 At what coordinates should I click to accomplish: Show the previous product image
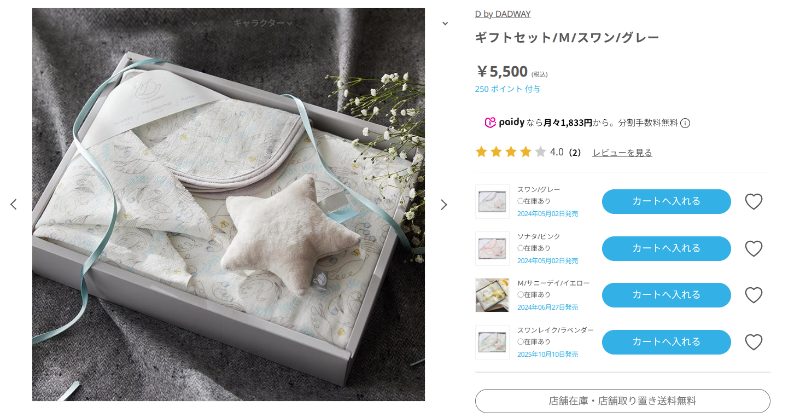pos(14,204)
